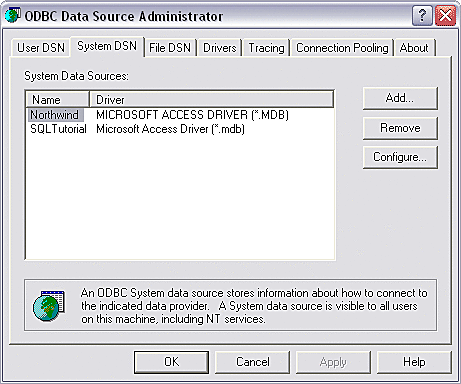The height and width of the screenshot is (384, 461).
Task: Open the File DSN tab
Action: pos(170,48)
